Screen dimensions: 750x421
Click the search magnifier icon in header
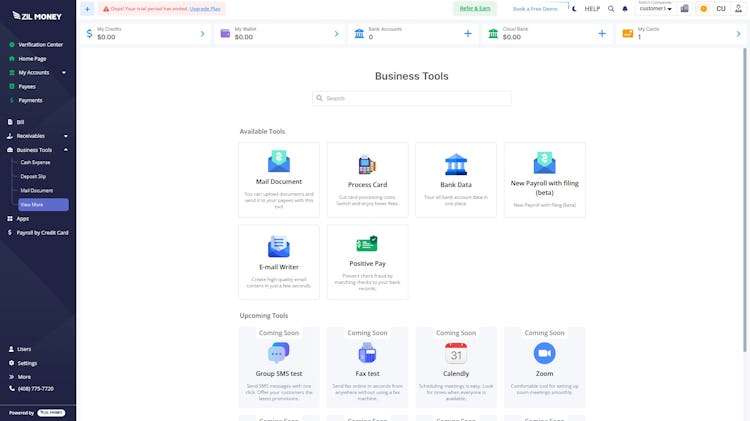coord(611,9)
